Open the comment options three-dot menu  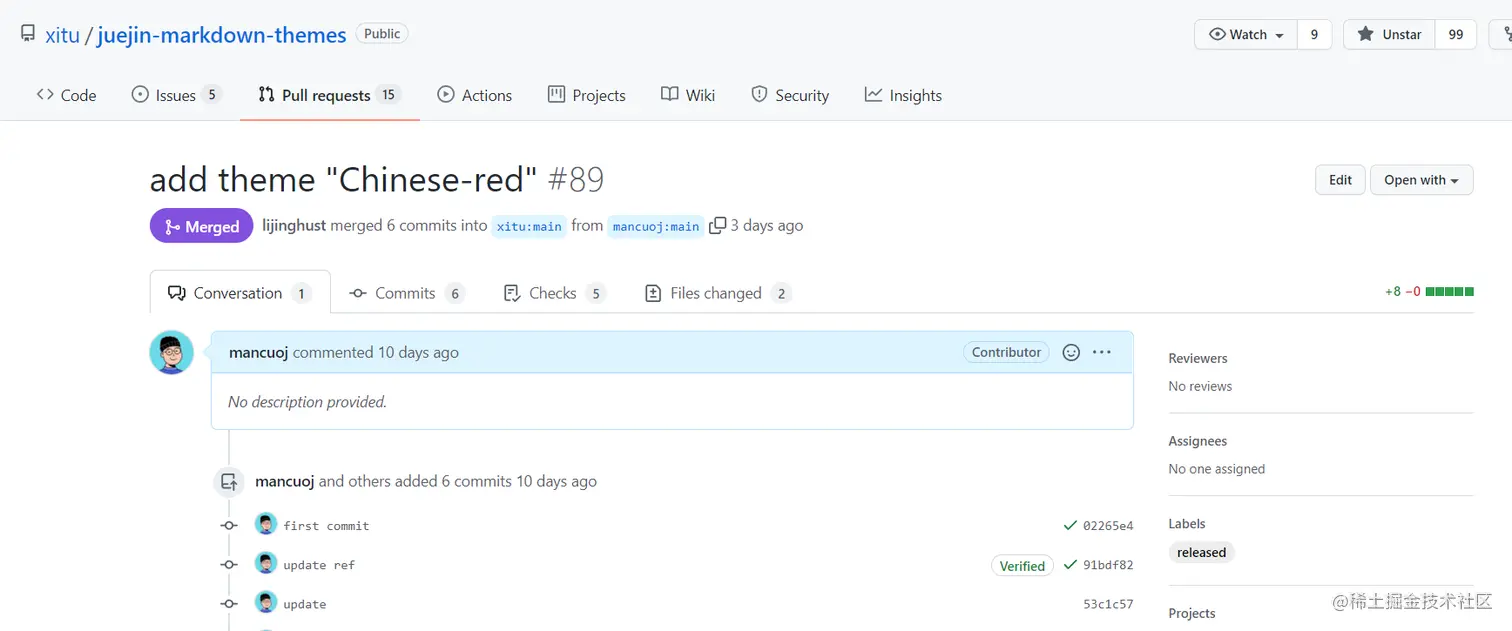click(x=1102, y=352)
